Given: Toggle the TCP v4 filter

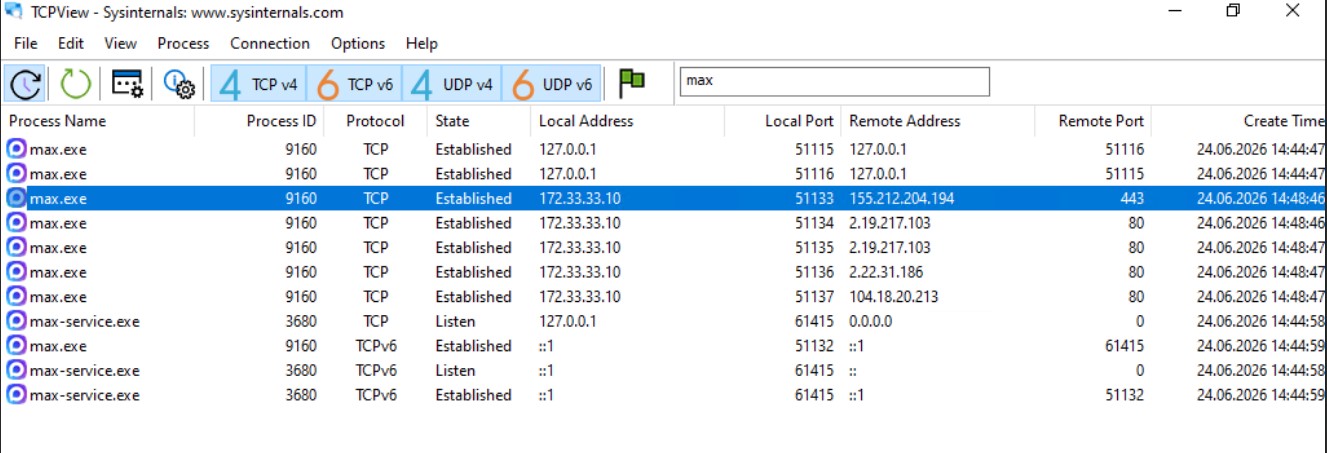Looking at the screenshot, I should (x=258, y=85).
